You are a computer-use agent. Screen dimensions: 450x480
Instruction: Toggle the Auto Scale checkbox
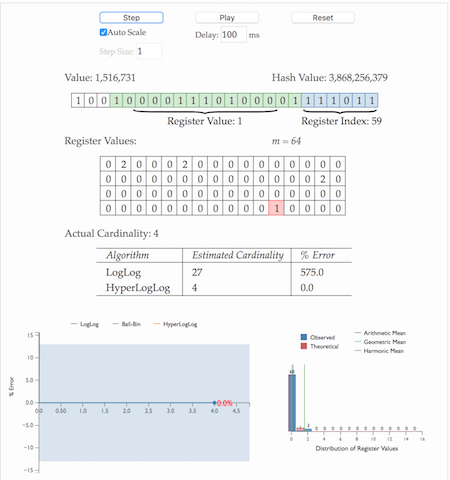click(x=103, y=32)
